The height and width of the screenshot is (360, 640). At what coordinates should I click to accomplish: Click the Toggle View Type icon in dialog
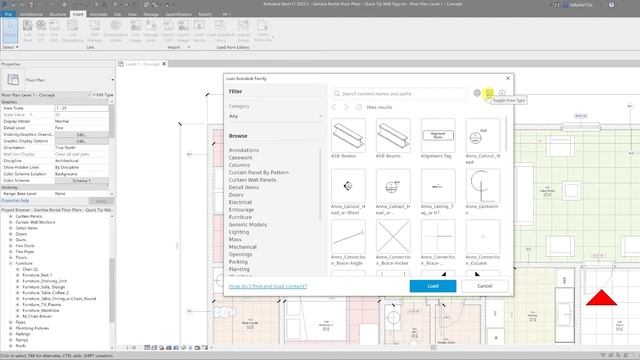489,93
